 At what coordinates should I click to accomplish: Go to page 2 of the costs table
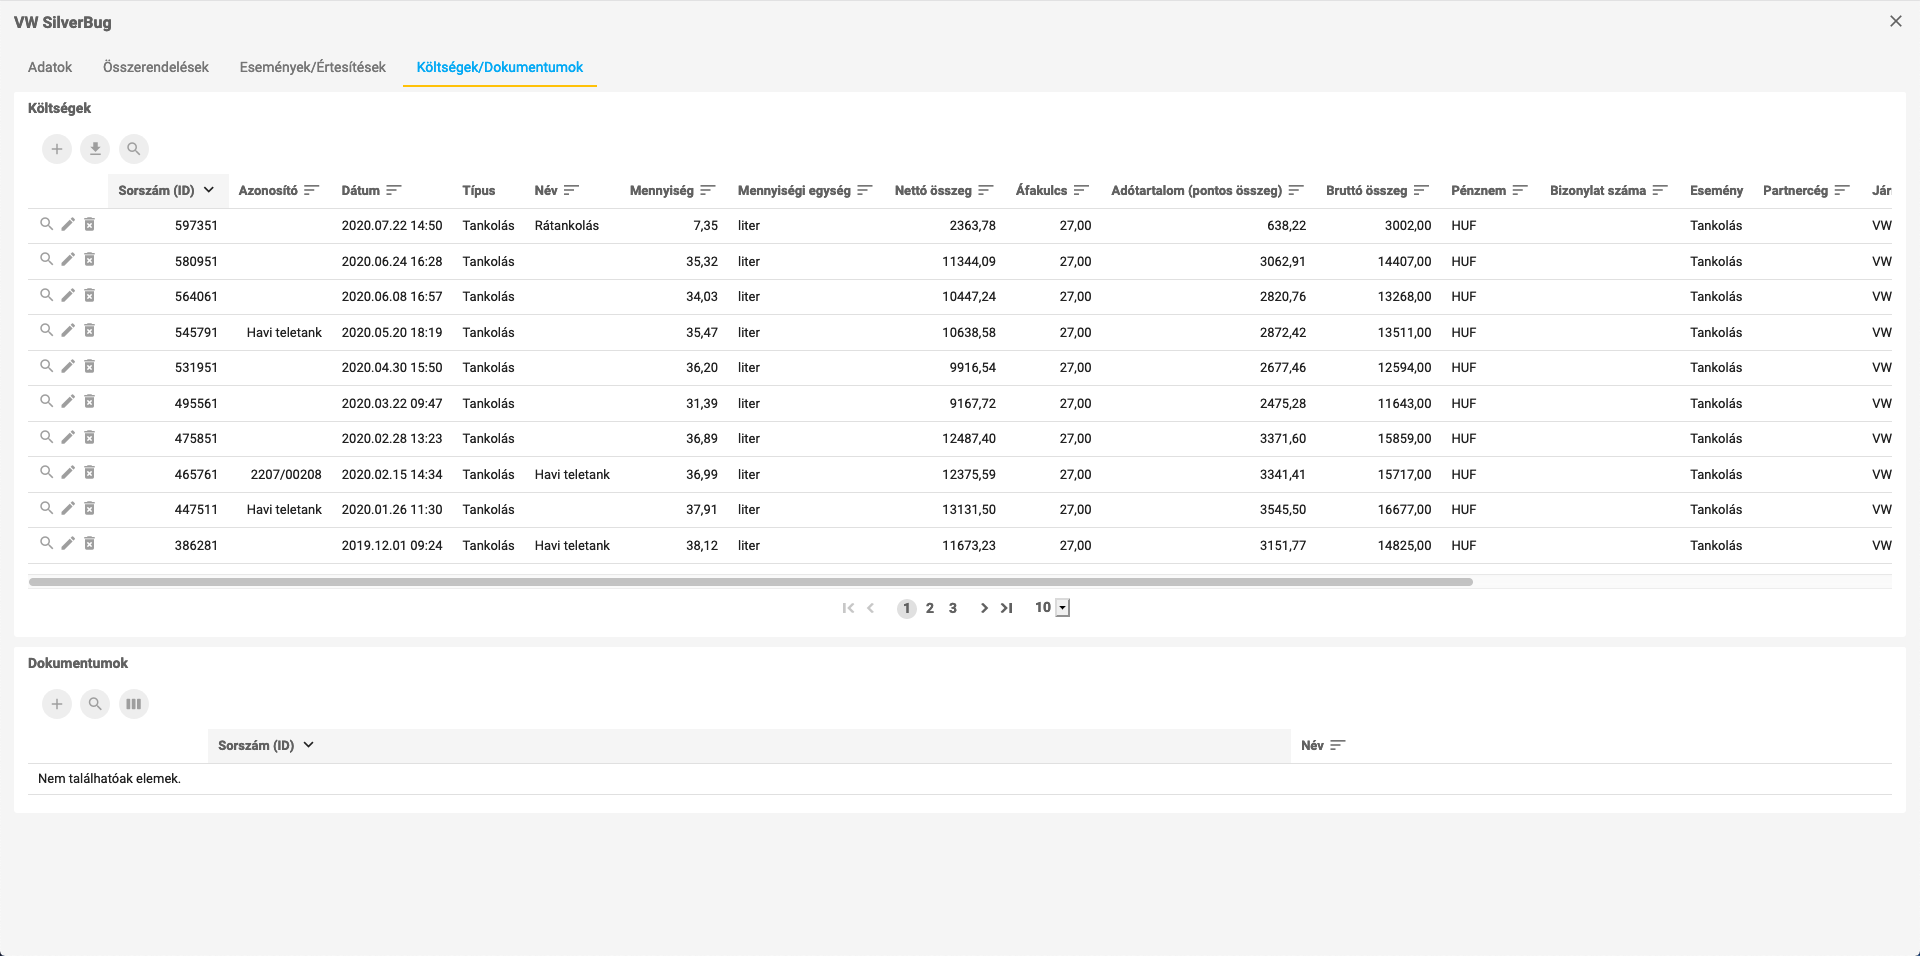click(930, 608)
